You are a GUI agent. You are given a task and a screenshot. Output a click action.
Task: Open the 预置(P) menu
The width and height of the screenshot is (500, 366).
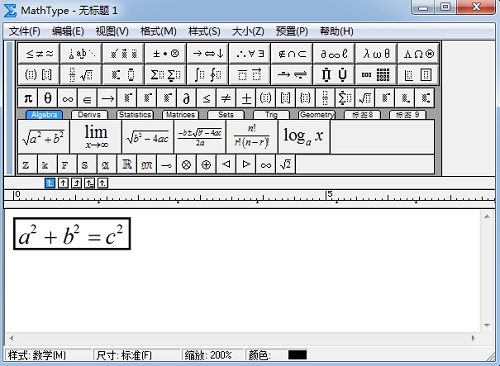[292, 31]
